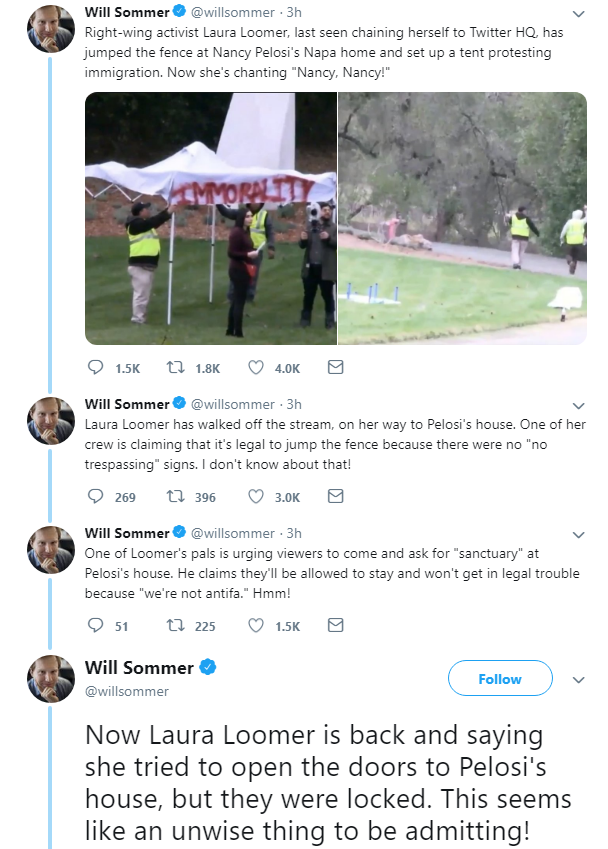Open the photo of people running on road
The image size is (608, 849).
(462, 218)
